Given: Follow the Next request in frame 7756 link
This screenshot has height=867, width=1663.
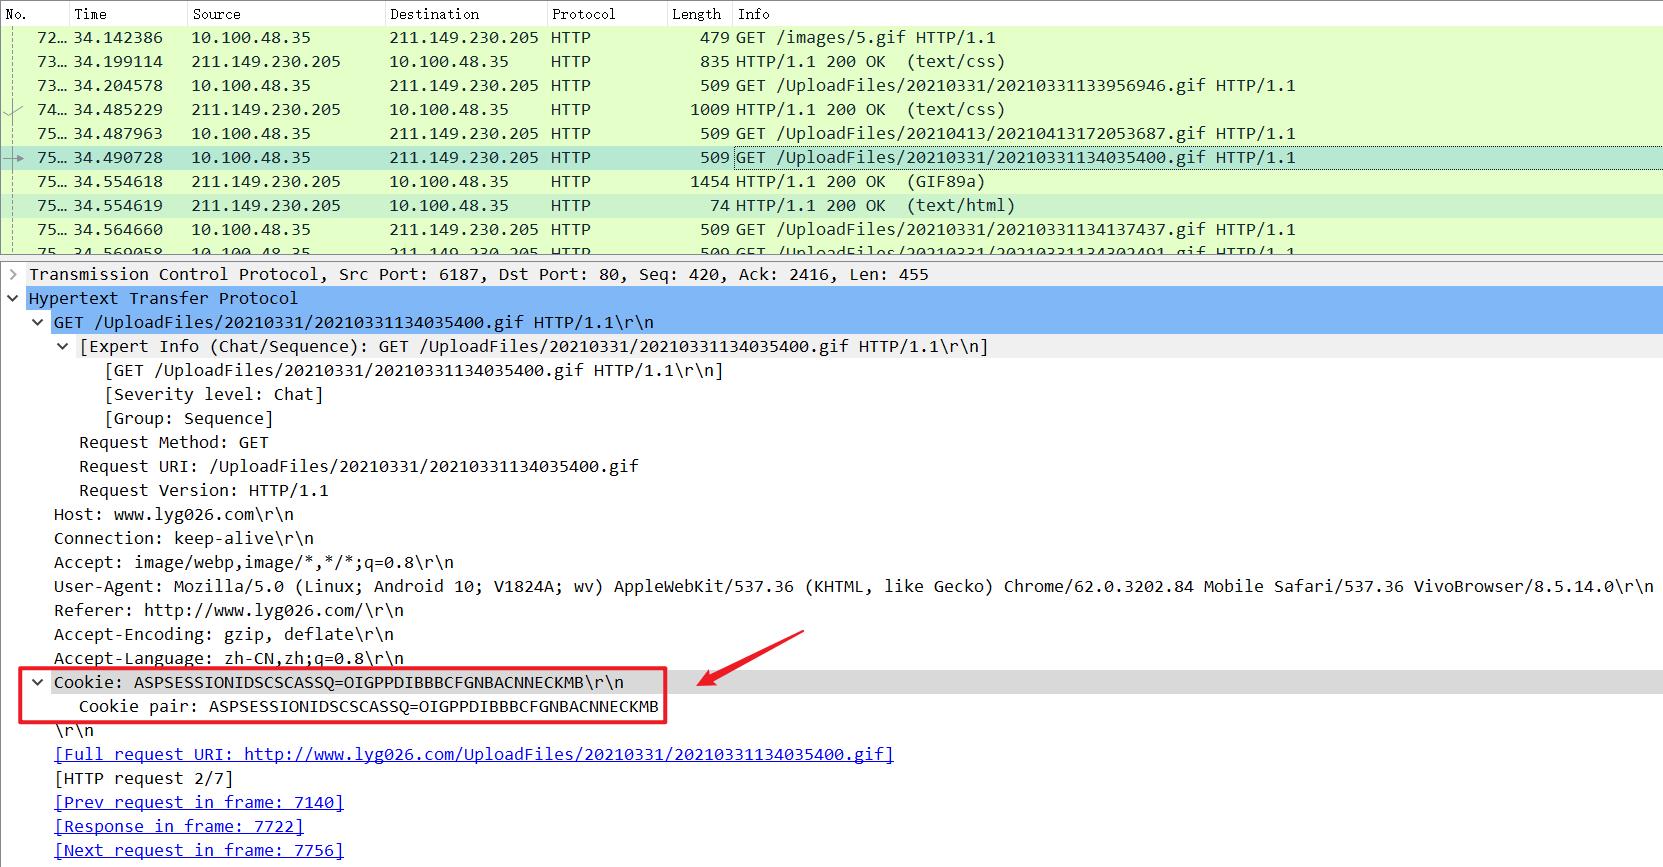Looking at the screenshot, I should click(199, 850).
